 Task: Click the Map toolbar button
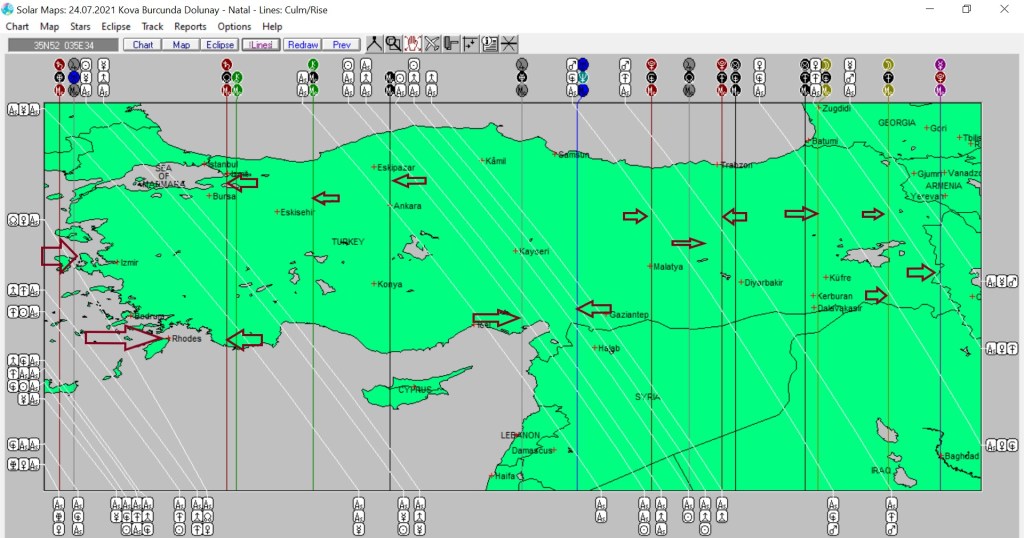tap(181, 45)
